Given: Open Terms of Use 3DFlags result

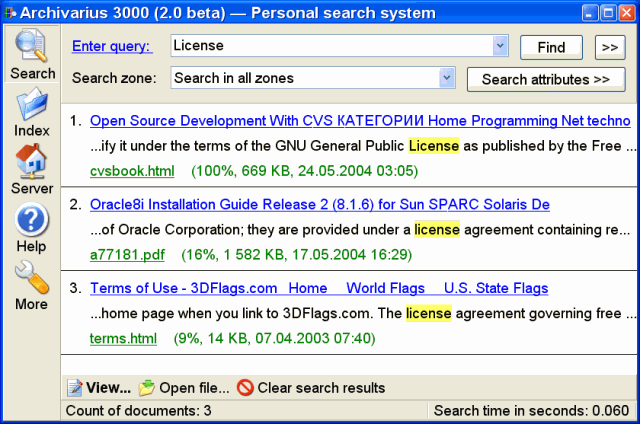Looking at the screenshot, I should click(x=319, y=288).
